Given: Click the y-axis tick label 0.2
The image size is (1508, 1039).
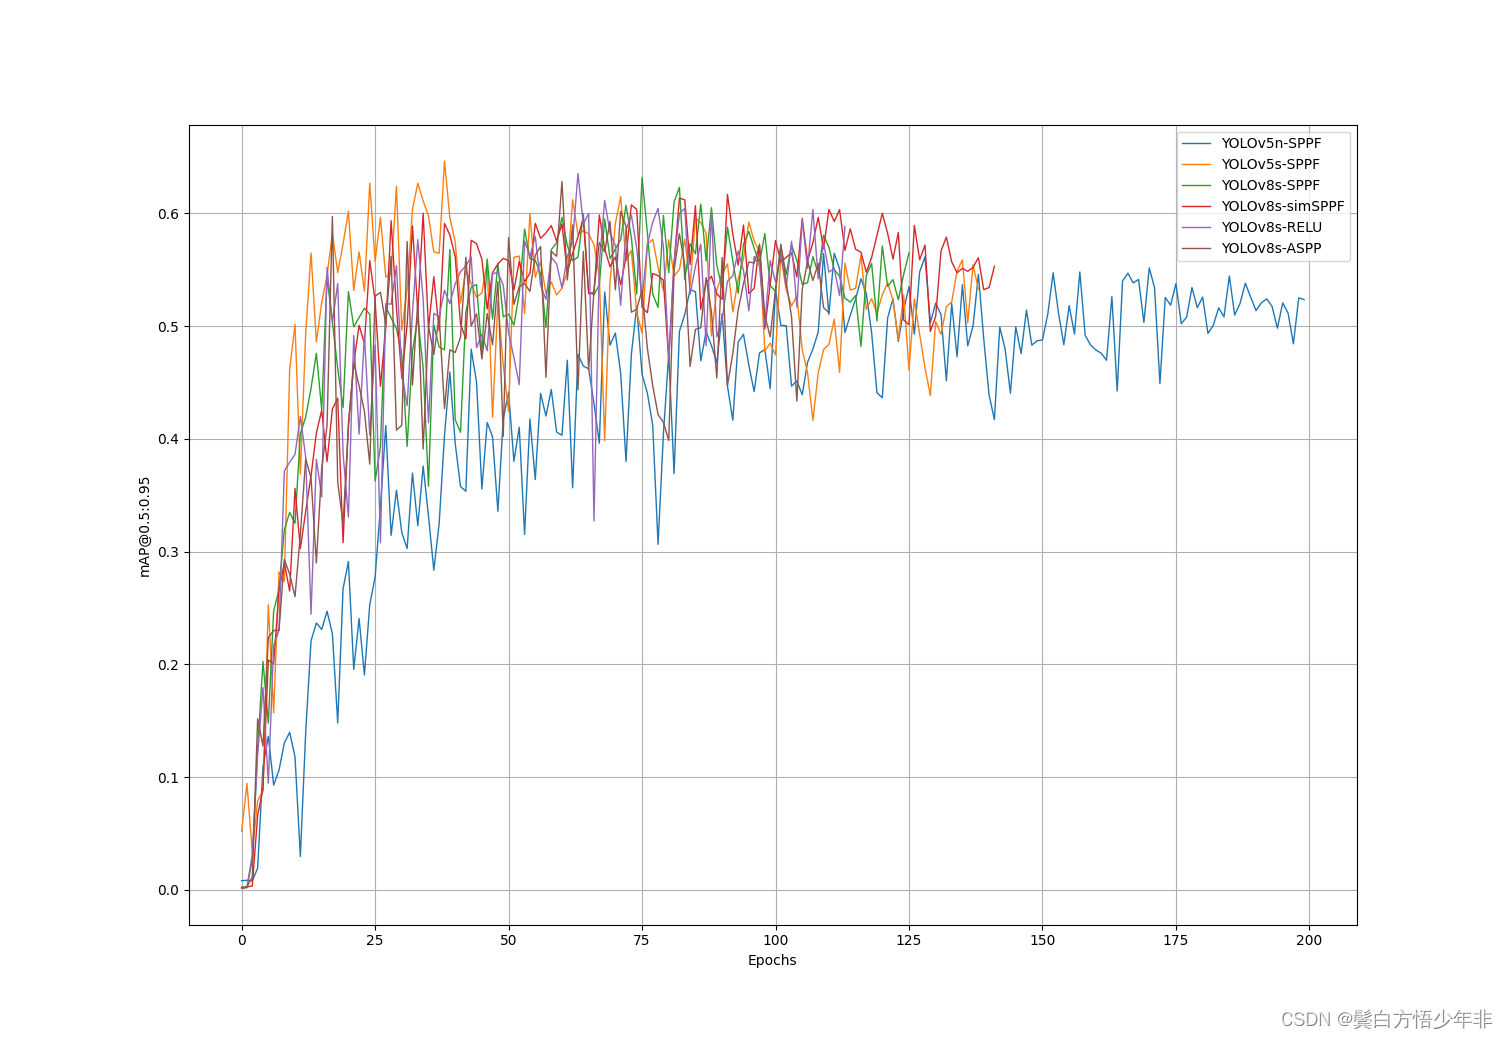Looking at the screenshot, I should click(x=168, y=665).
